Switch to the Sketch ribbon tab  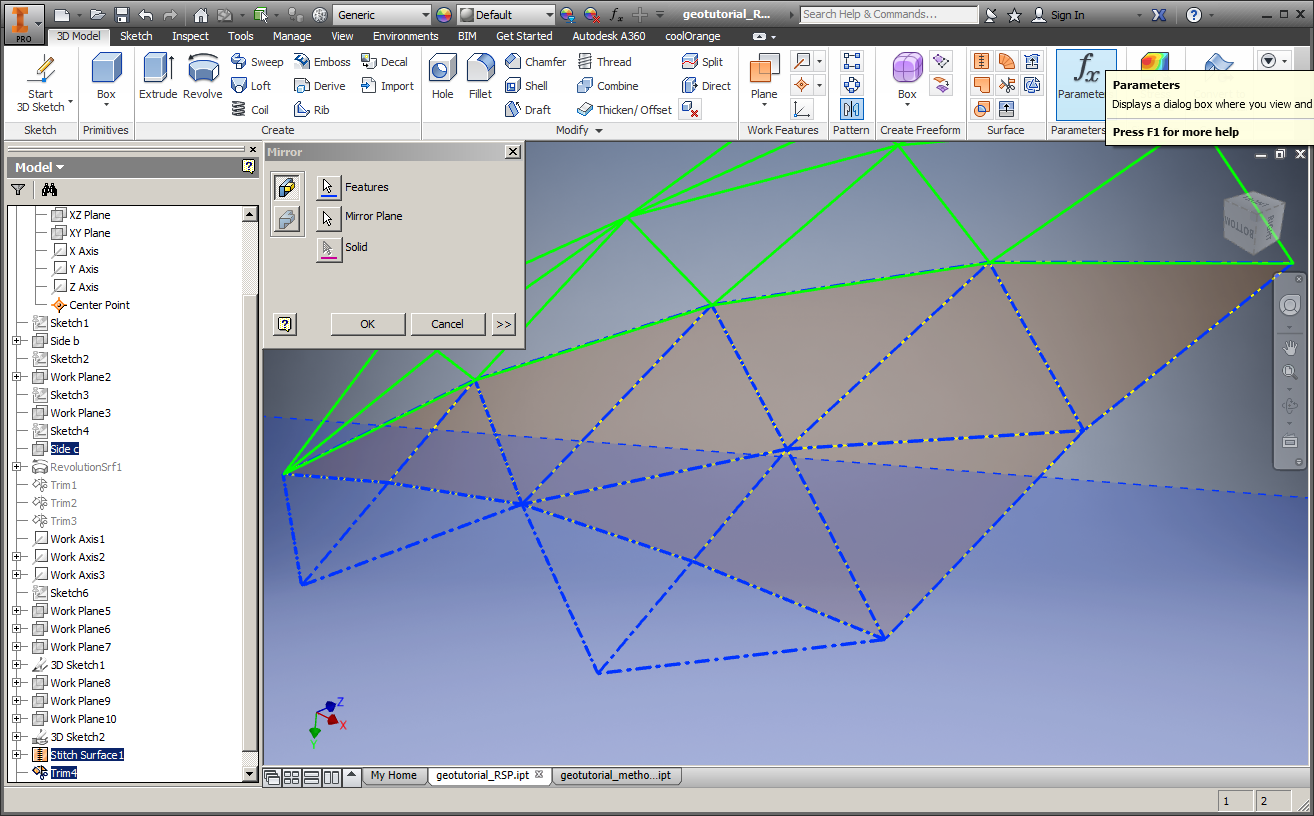[136, 36]
